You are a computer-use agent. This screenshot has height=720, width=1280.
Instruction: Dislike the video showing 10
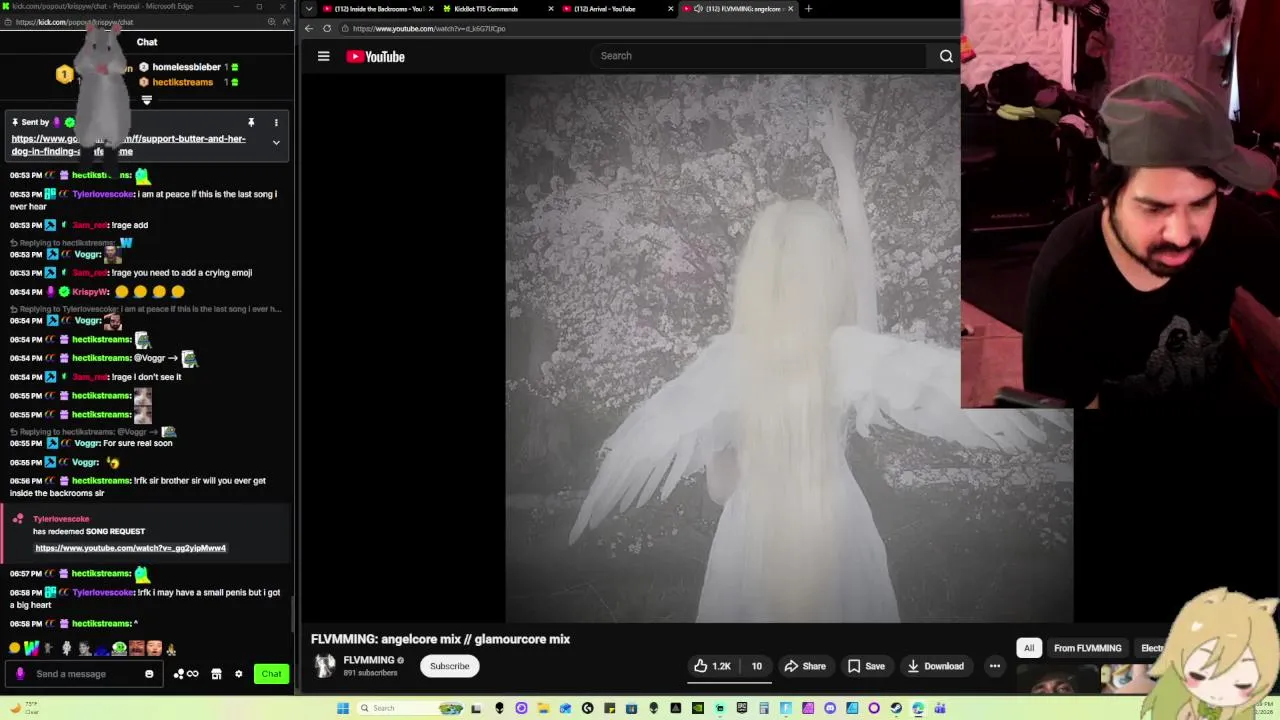point(756,666)
